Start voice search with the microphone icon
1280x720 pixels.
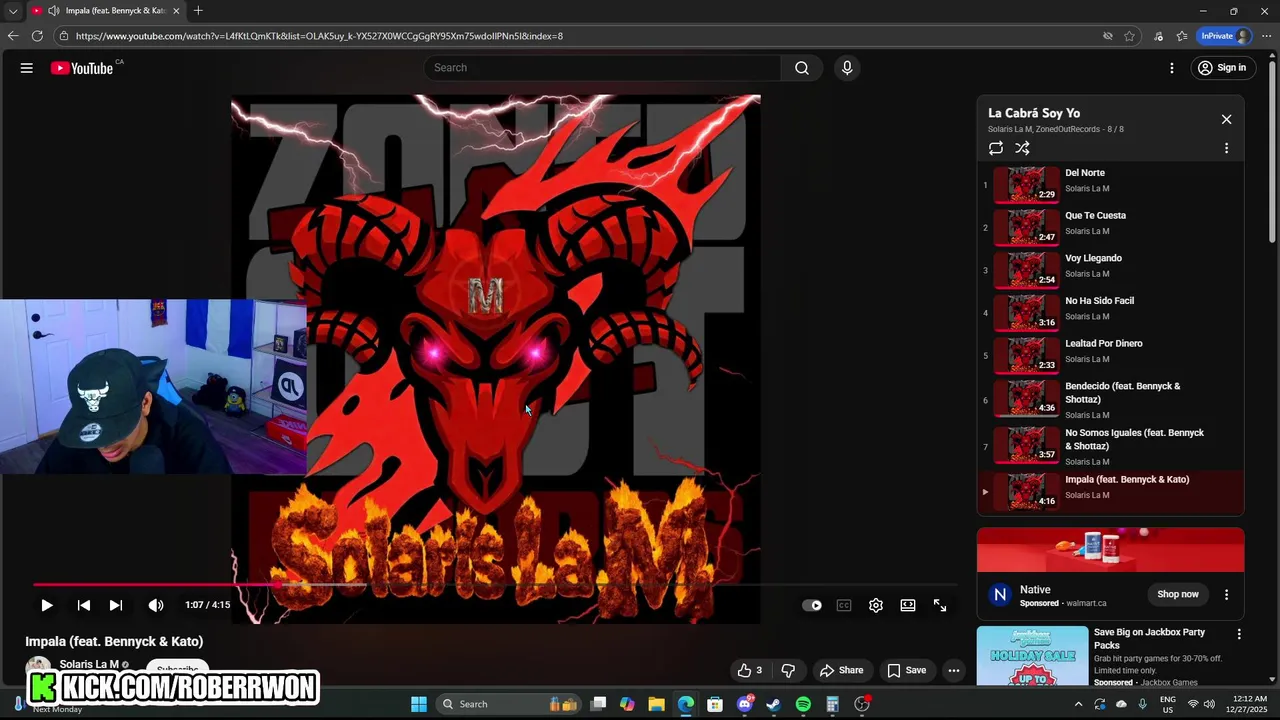(x=847, y=68)
